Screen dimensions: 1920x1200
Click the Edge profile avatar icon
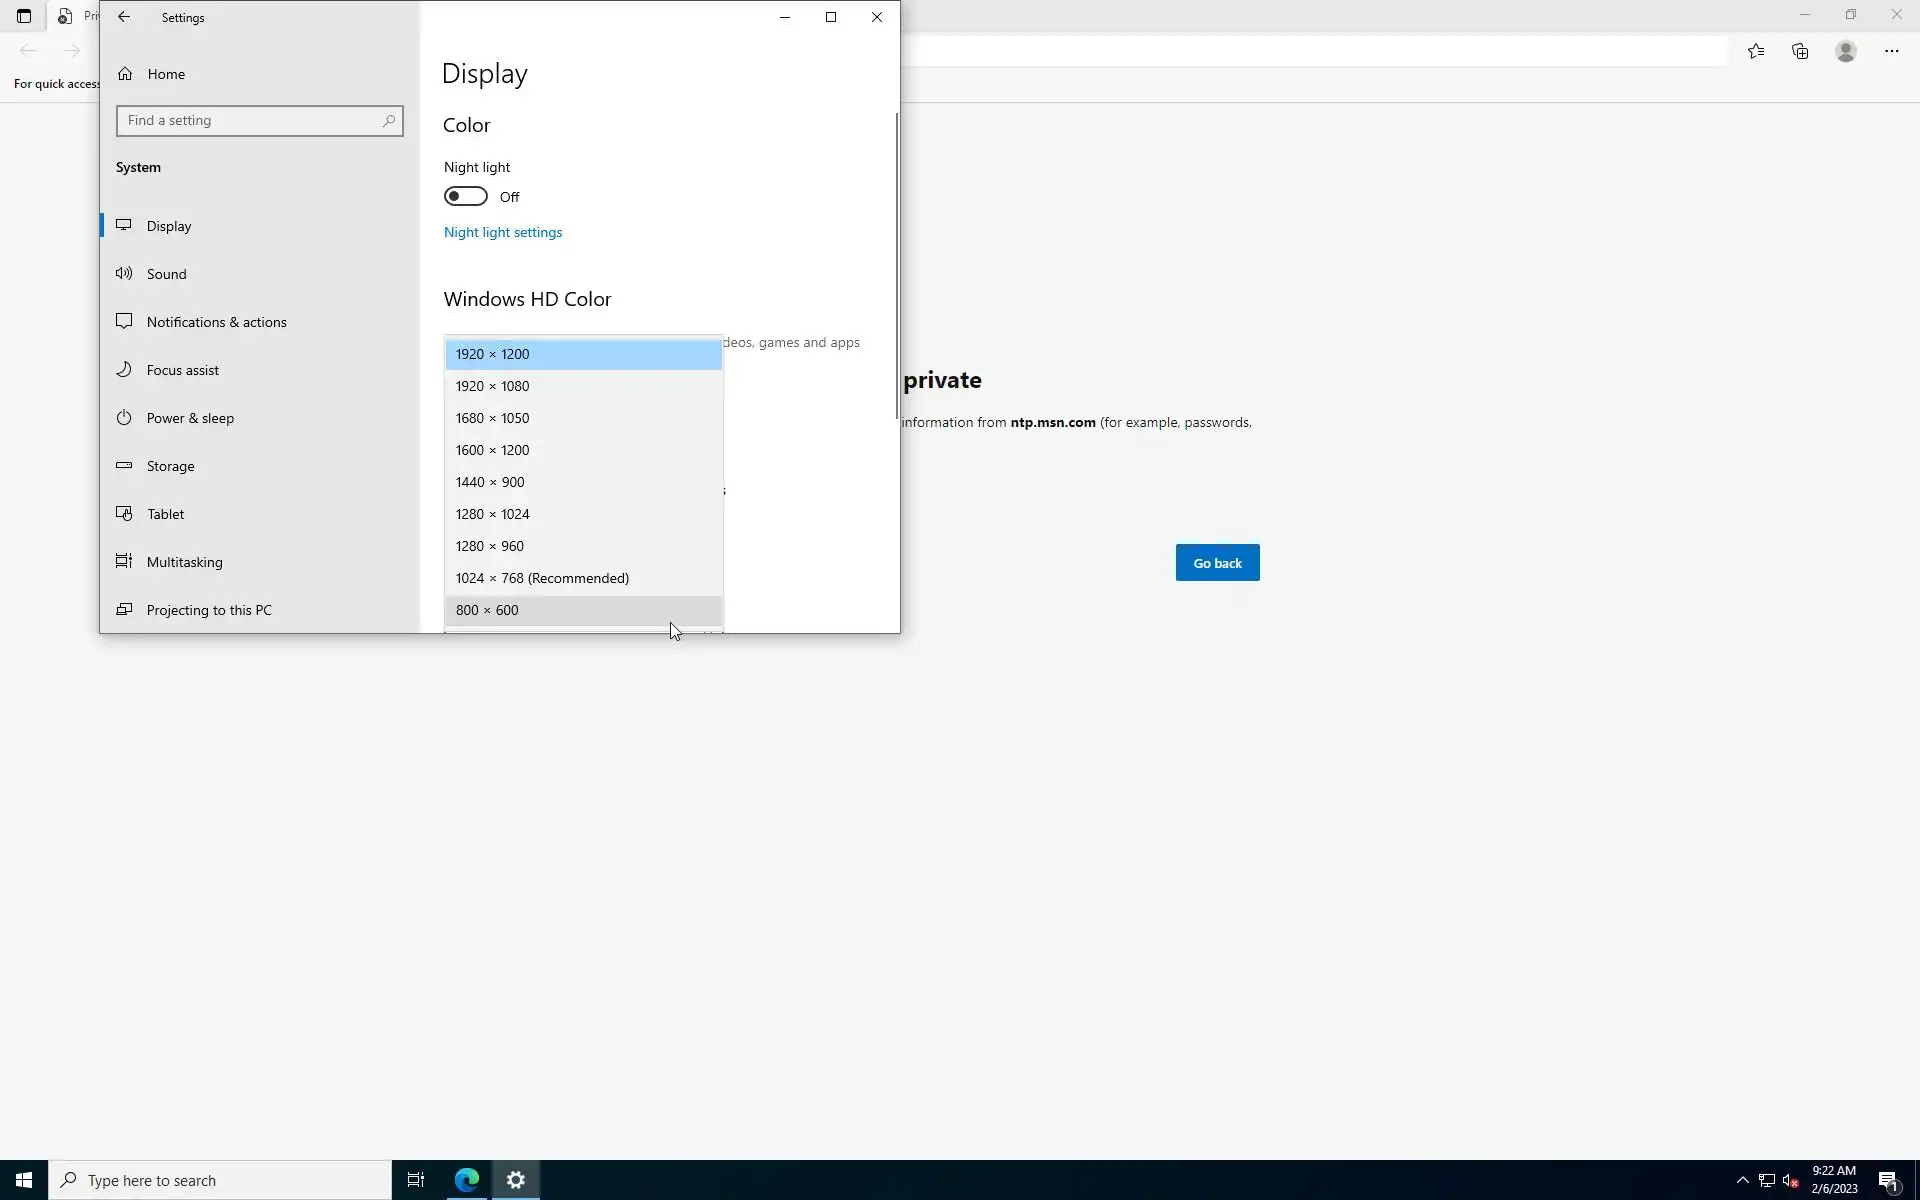pyautogui.click(x=1846, y=51)
